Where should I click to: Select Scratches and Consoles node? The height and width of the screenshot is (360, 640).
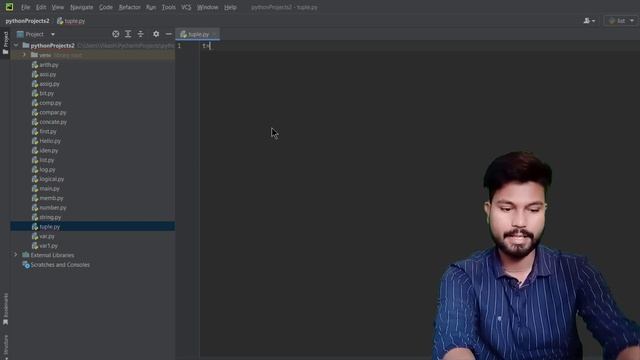click(x=60, y=264)
